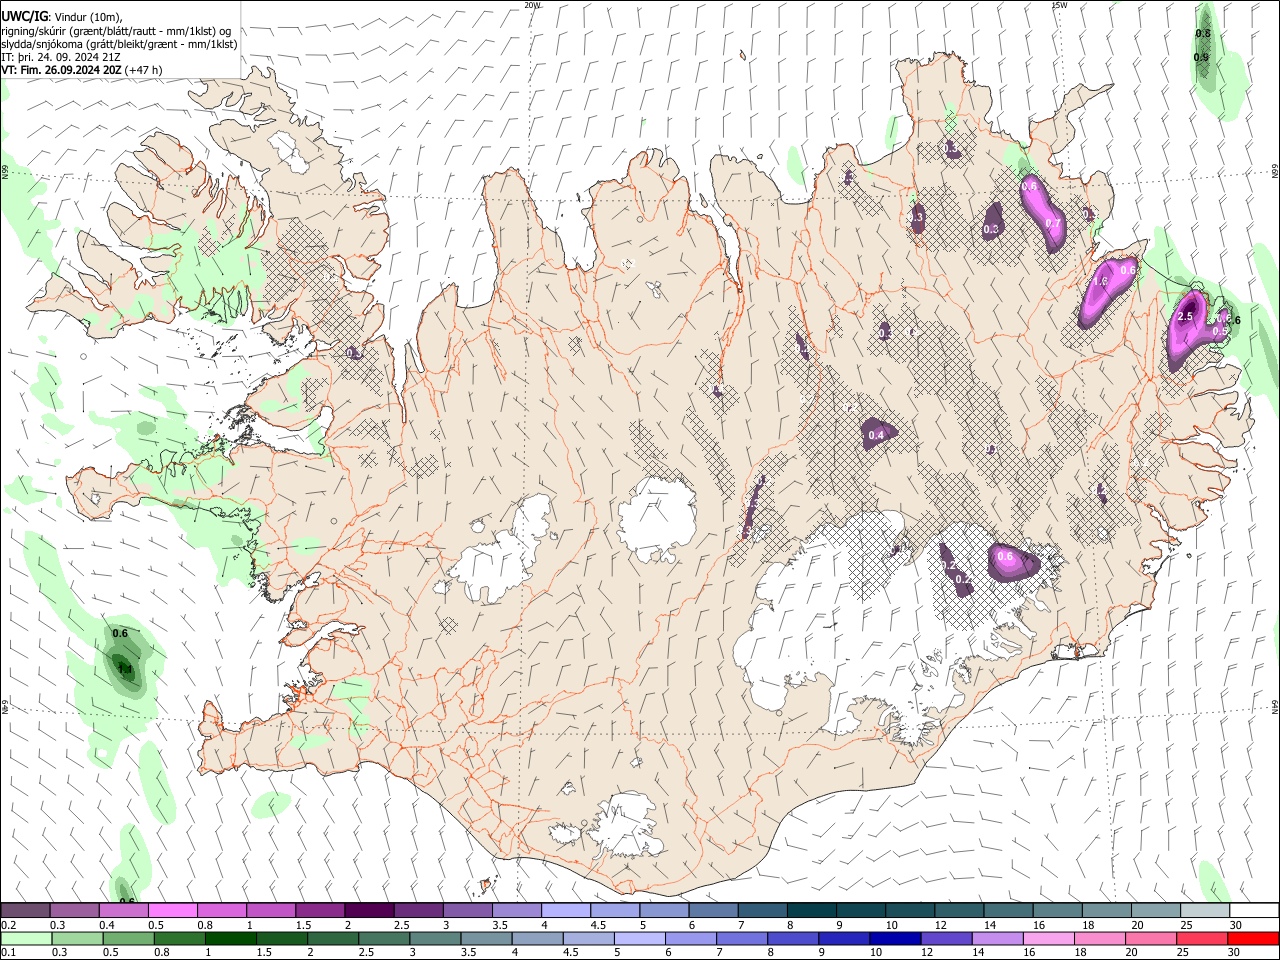
Task: Click the 2.5 snowfall value on the east coast
Action: [1186, 317]
